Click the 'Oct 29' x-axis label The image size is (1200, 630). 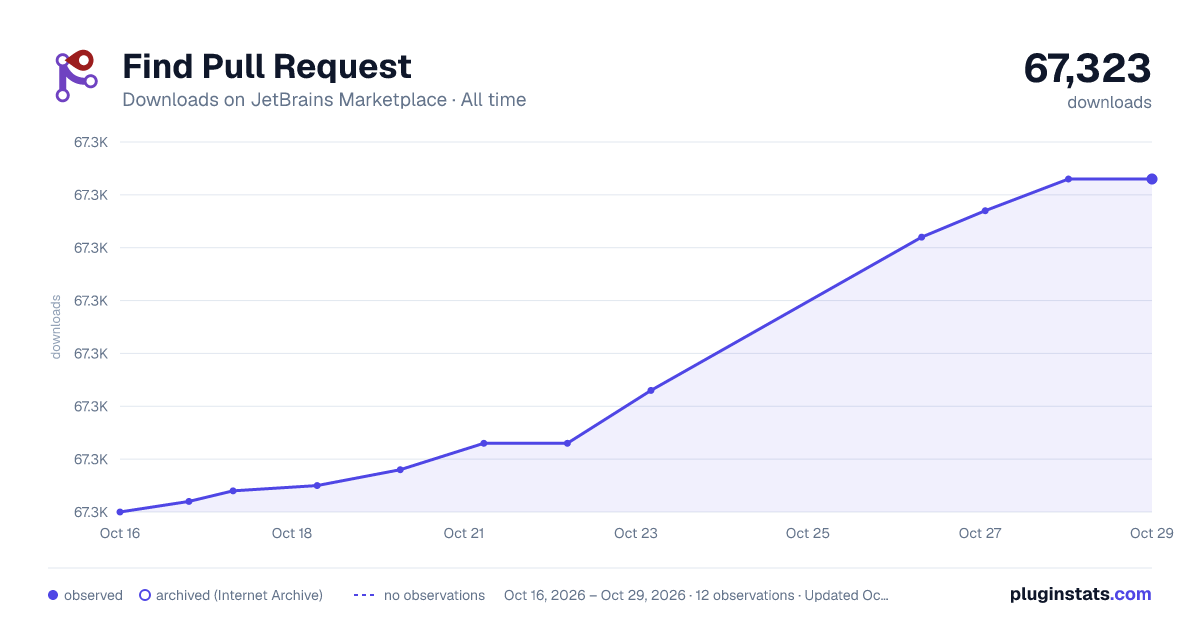(1150, 533)
